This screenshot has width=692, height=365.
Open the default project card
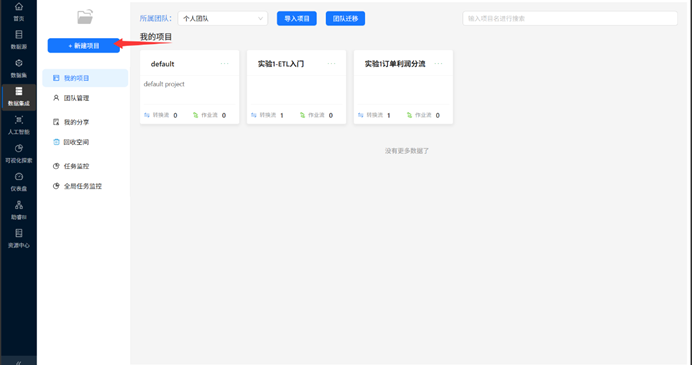coord(190,87)
